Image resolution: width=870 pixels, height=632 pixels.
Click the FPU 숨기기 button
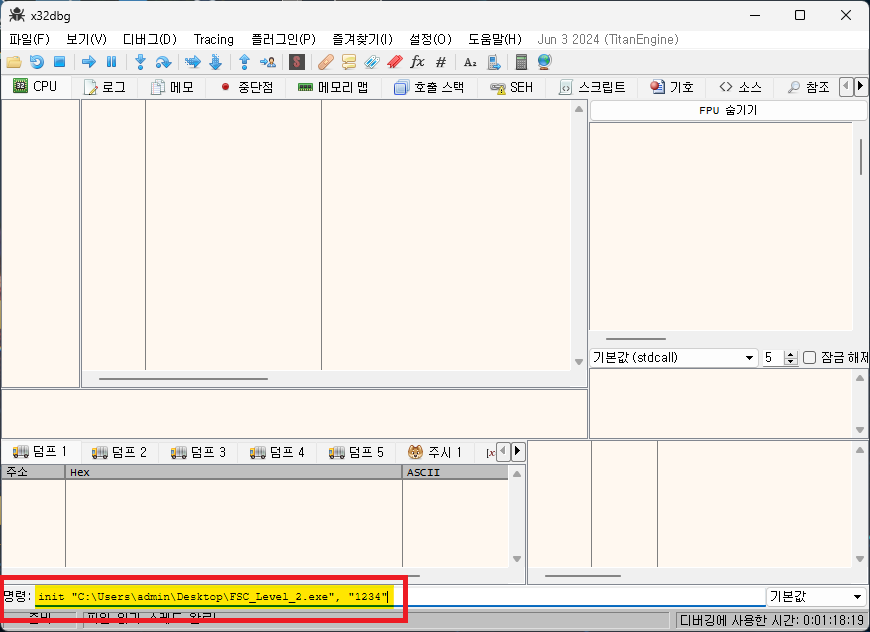(727, 110)
